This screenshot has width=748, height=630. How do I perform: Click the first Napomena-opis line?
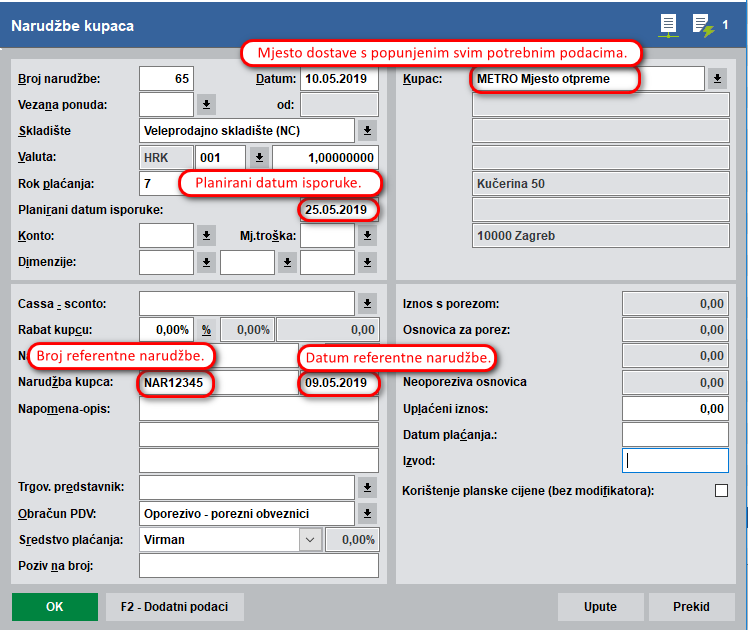point(259,409)
